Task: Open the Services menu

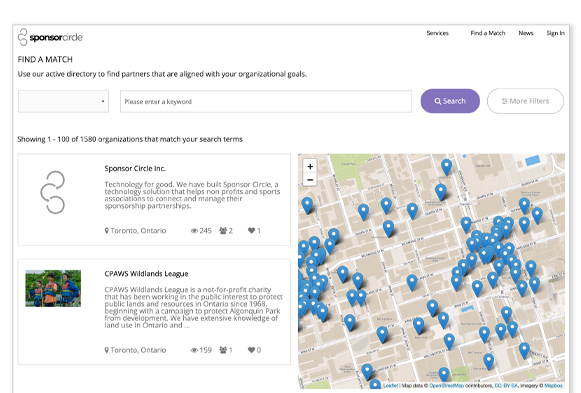Action: pyautogui.click(x=438, y=33)
